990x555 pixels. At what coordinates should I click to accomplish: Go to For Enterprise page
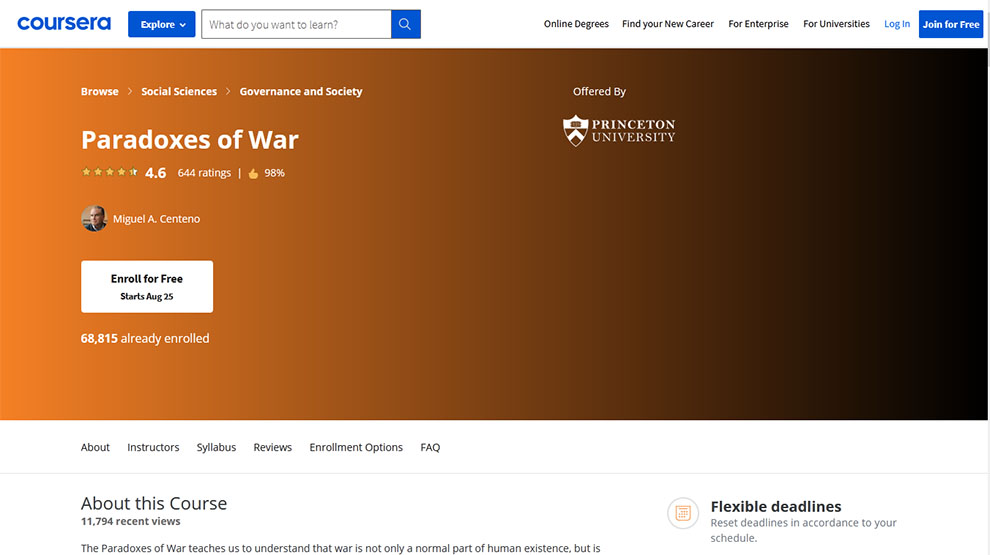coord(758,24)
